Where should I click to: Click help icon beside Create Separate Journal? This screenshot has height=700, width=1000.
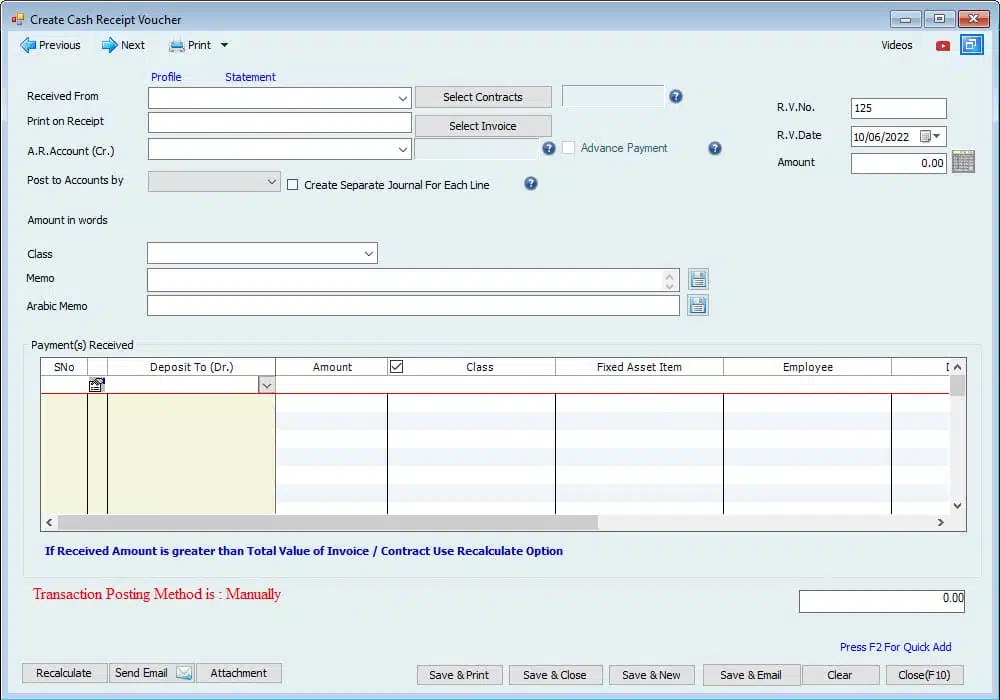pyautogui.click(x=531, y=184)
